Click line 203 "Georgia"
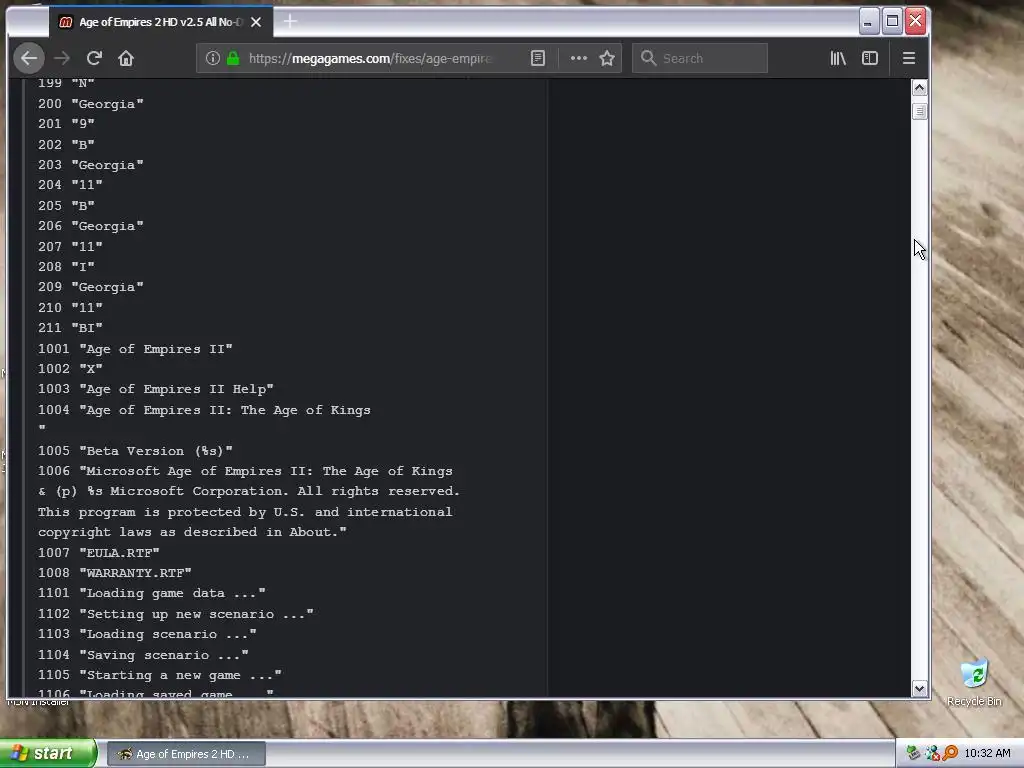Viewport: 1024px width, 768px height. click(91, 165)
